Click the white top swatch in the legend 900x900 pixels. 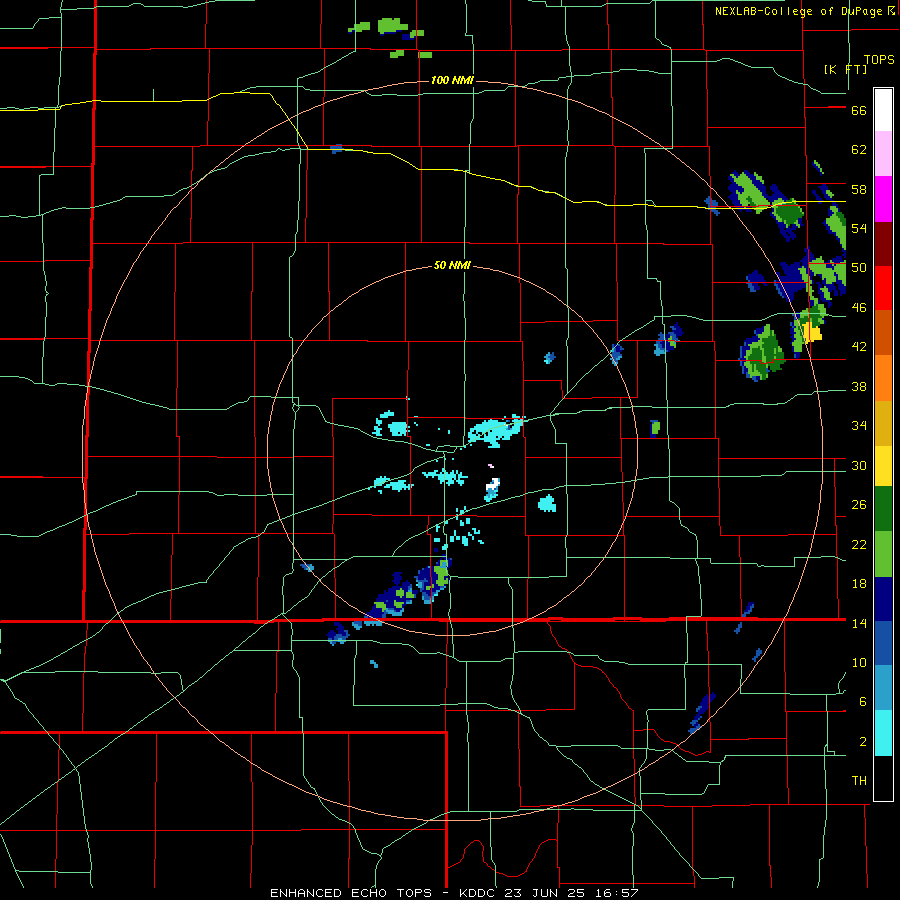(883, 110)
